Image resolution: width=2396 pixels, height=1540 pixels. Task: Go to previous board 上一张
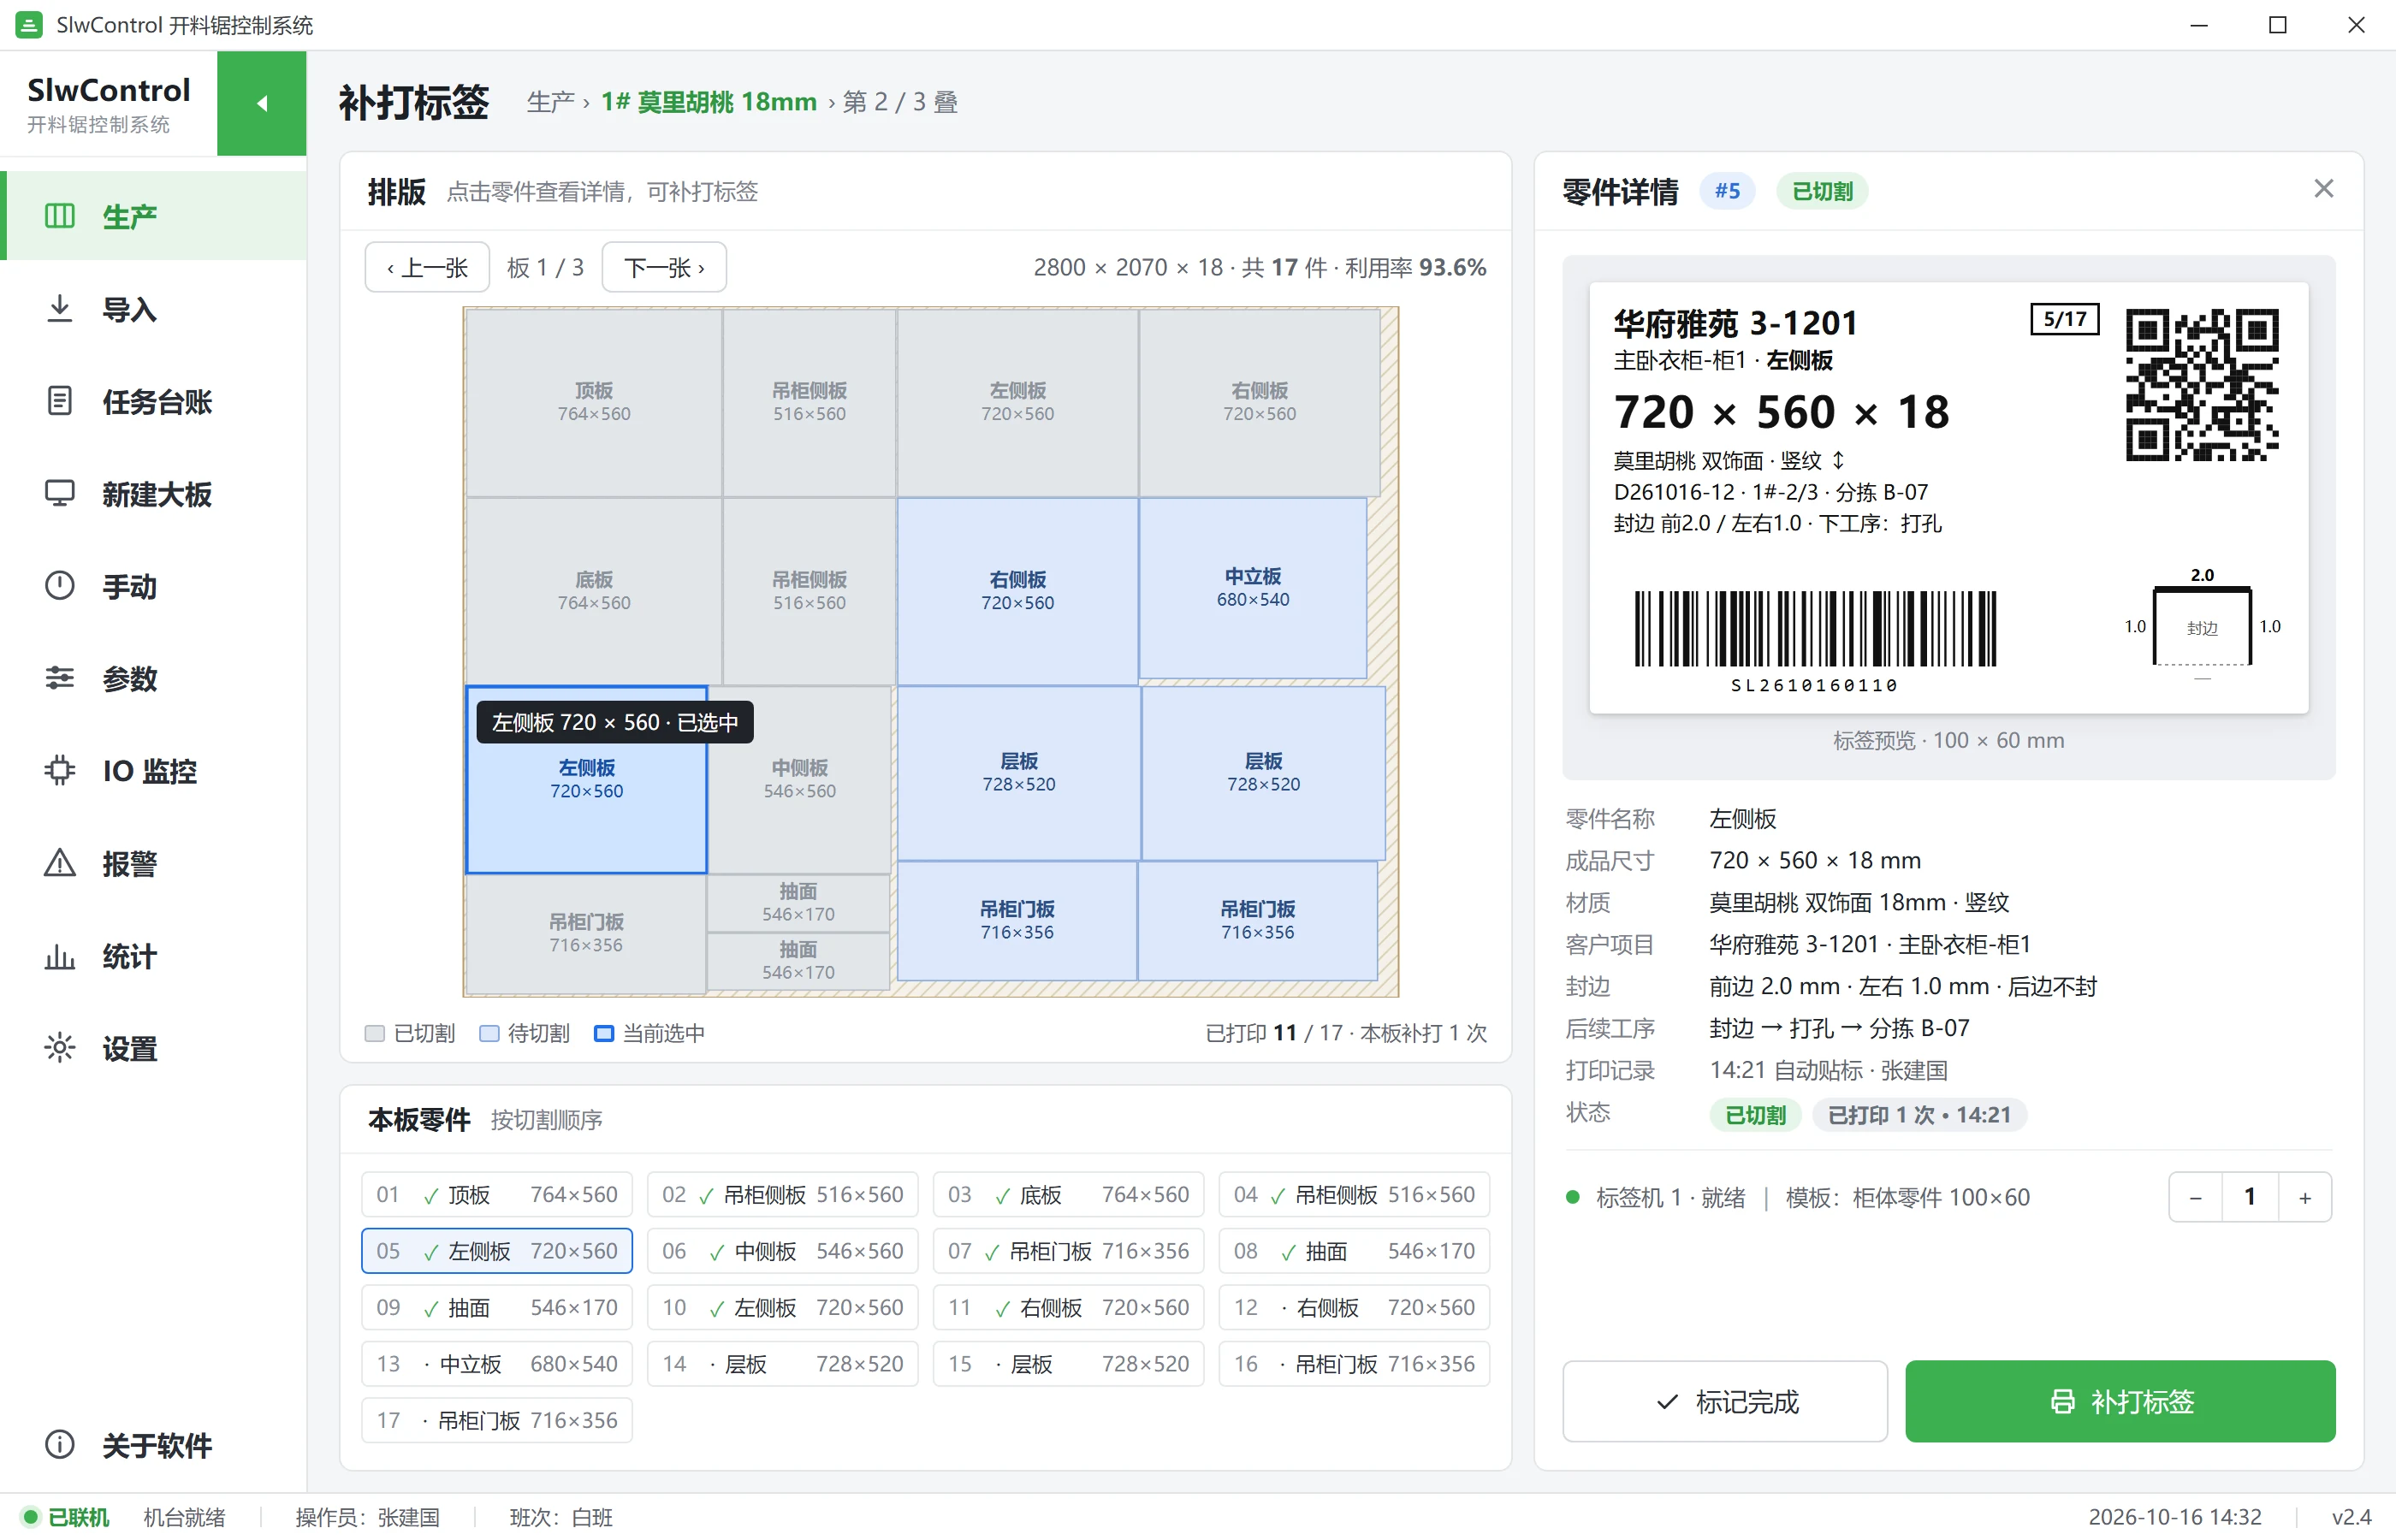[427, 267]
